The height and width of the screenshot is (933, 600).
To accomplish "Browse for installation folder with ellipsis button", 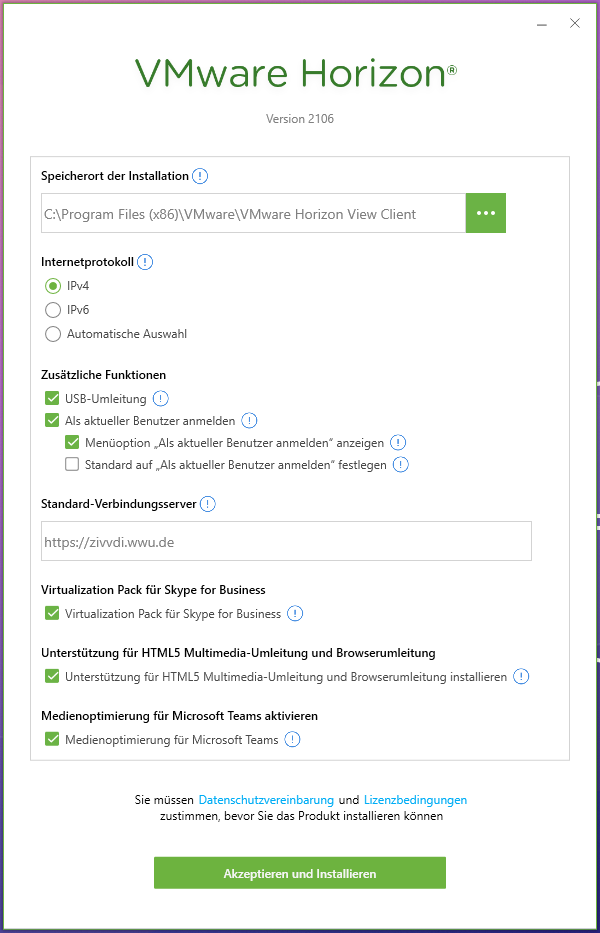I will [486, 213].
